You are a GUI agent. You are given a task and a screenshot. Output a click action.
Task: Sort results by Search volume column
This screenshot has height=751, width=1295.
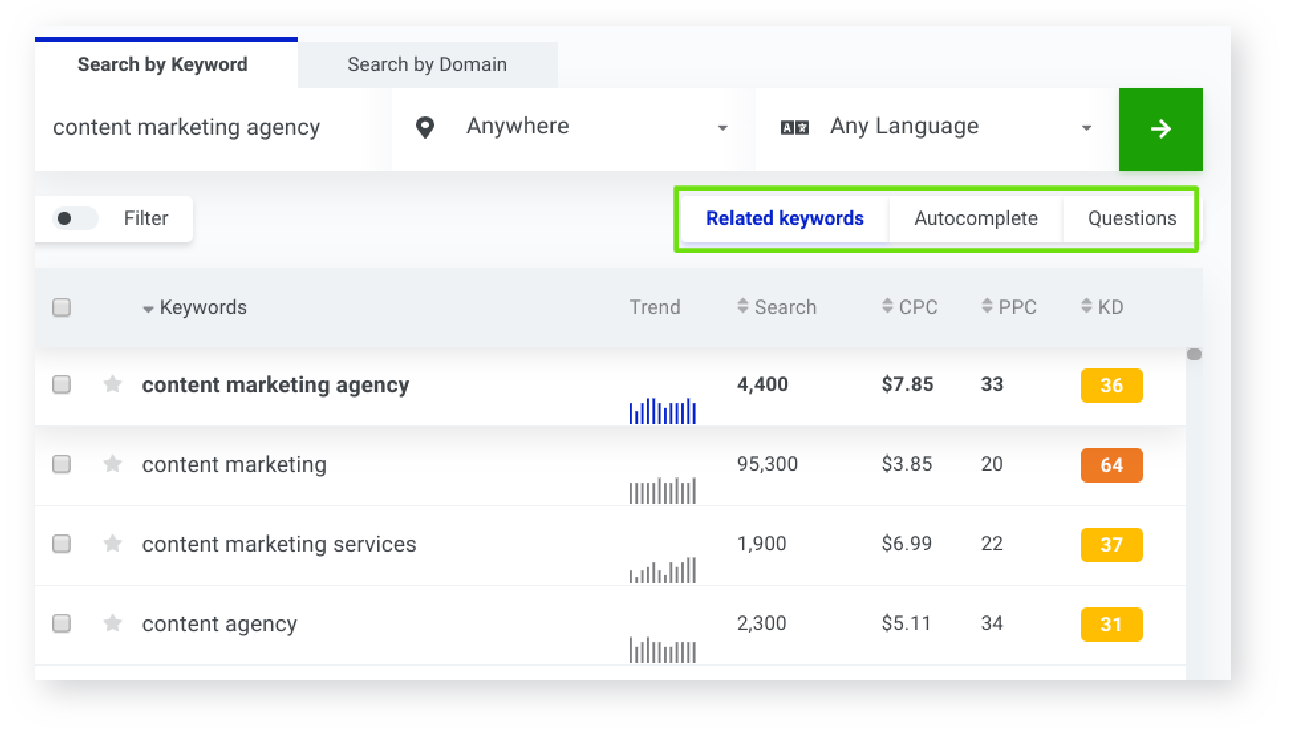point(776,307)
